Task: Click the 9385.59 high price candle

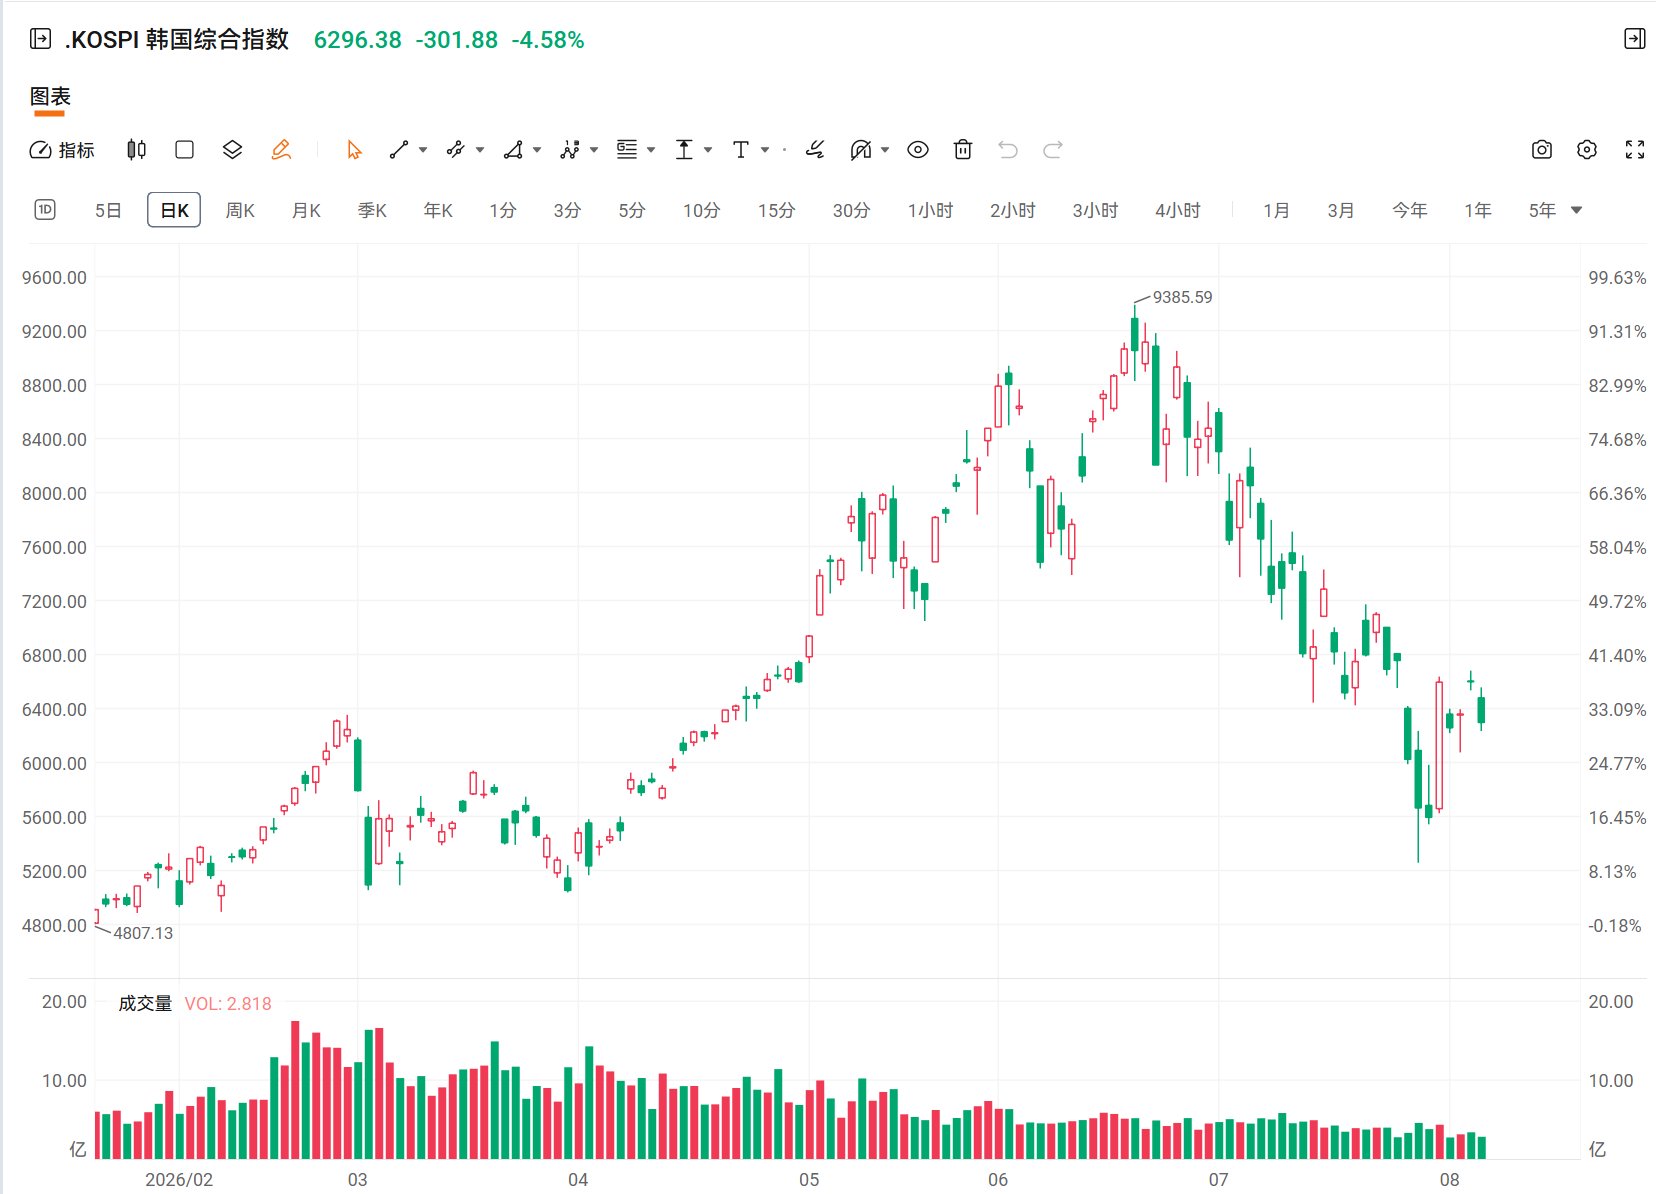Action: (x=1135, y=334)
